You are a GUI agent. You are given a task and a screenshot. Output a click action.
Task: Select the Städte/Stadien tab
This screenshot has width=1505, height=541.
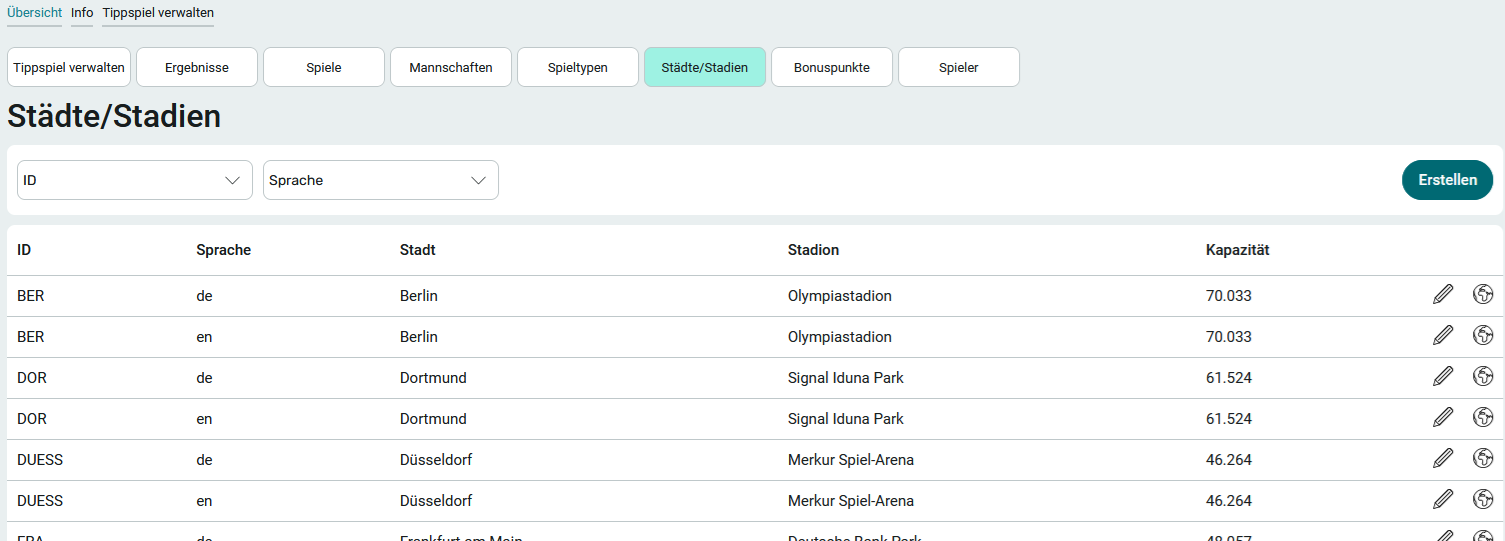point(705,68)
